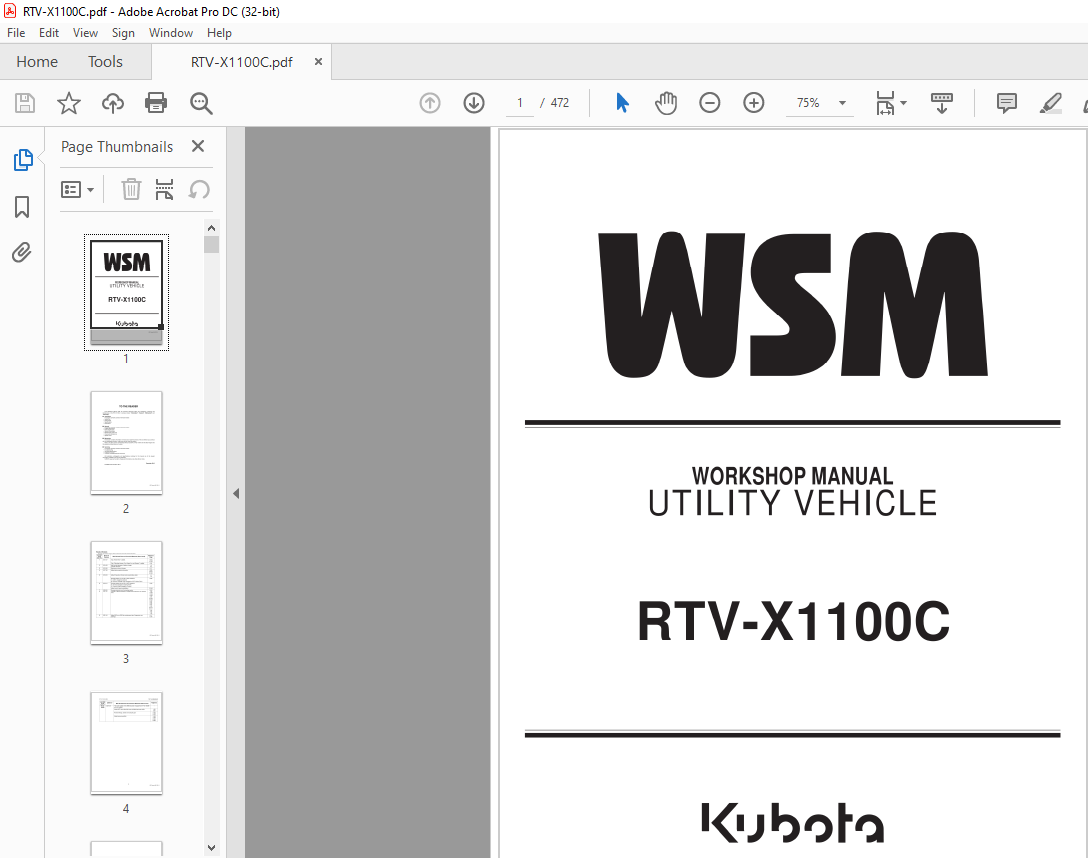
Task: Click the thumbnails scrollbar thumb
Action: 212,245
